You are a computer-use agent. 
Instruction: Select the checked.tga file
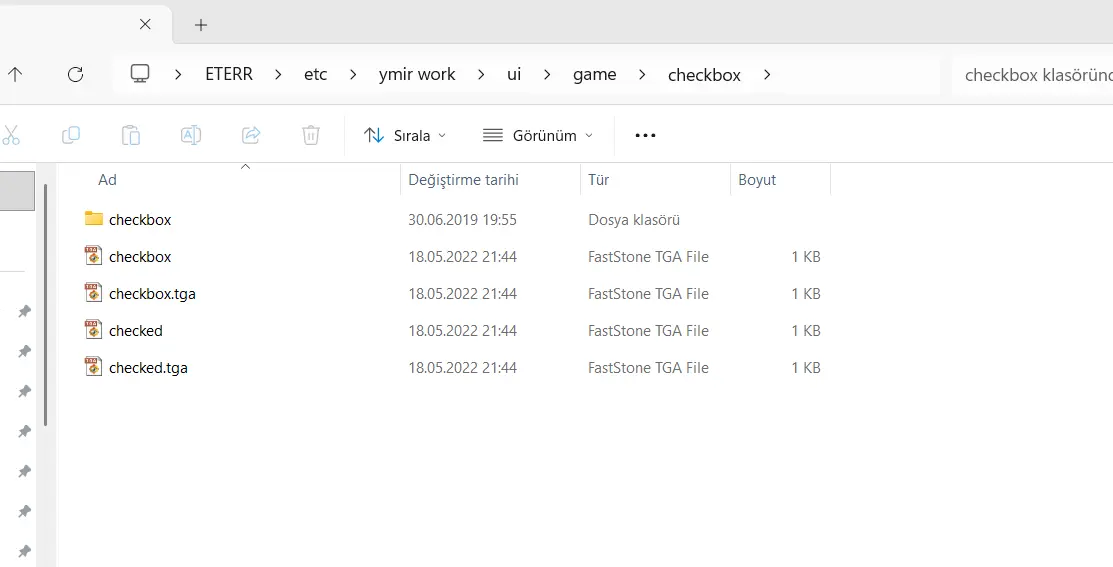[x=148, y=368]
